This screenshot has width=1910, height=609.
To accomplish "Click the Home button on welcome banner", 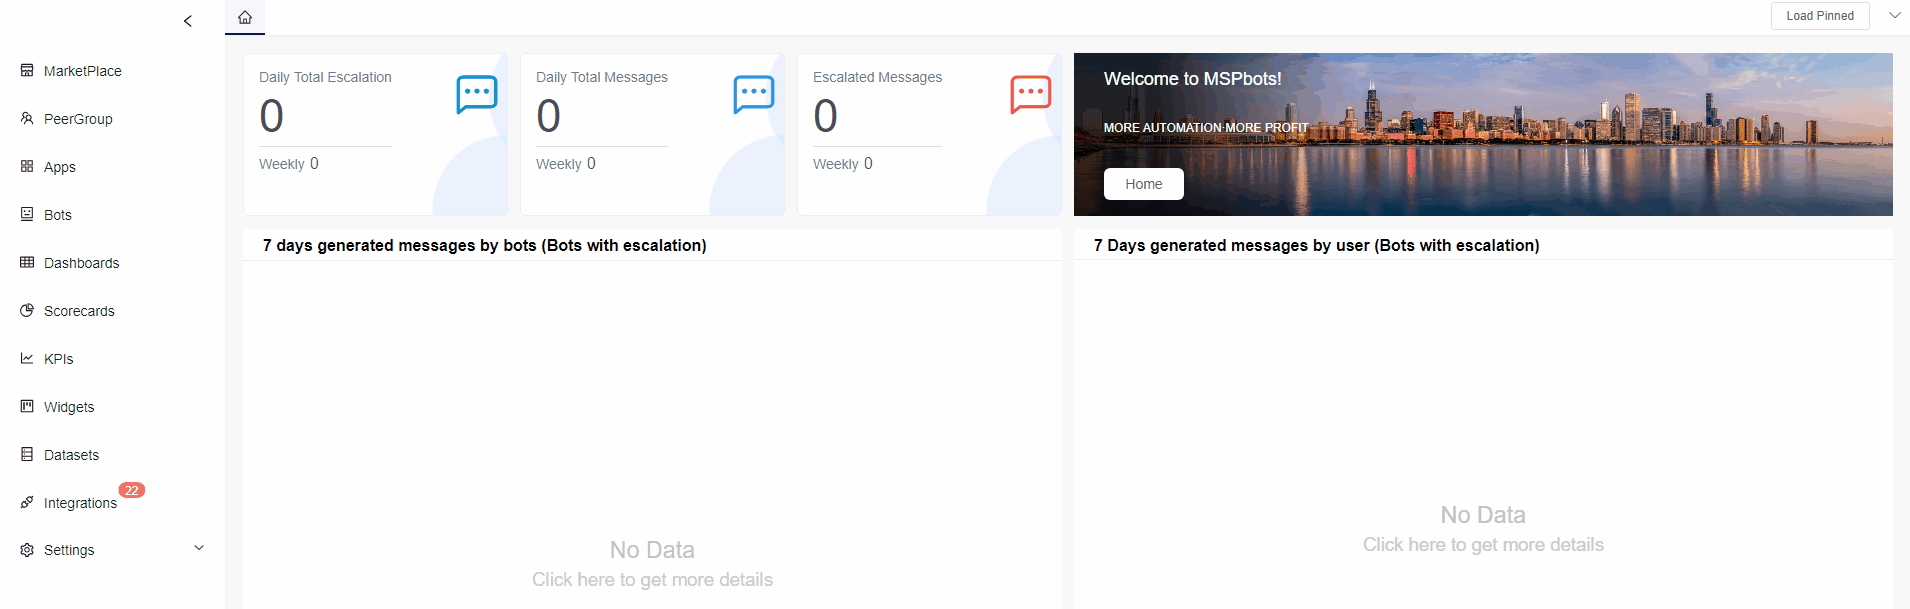I will click(x=1143, y=184).
